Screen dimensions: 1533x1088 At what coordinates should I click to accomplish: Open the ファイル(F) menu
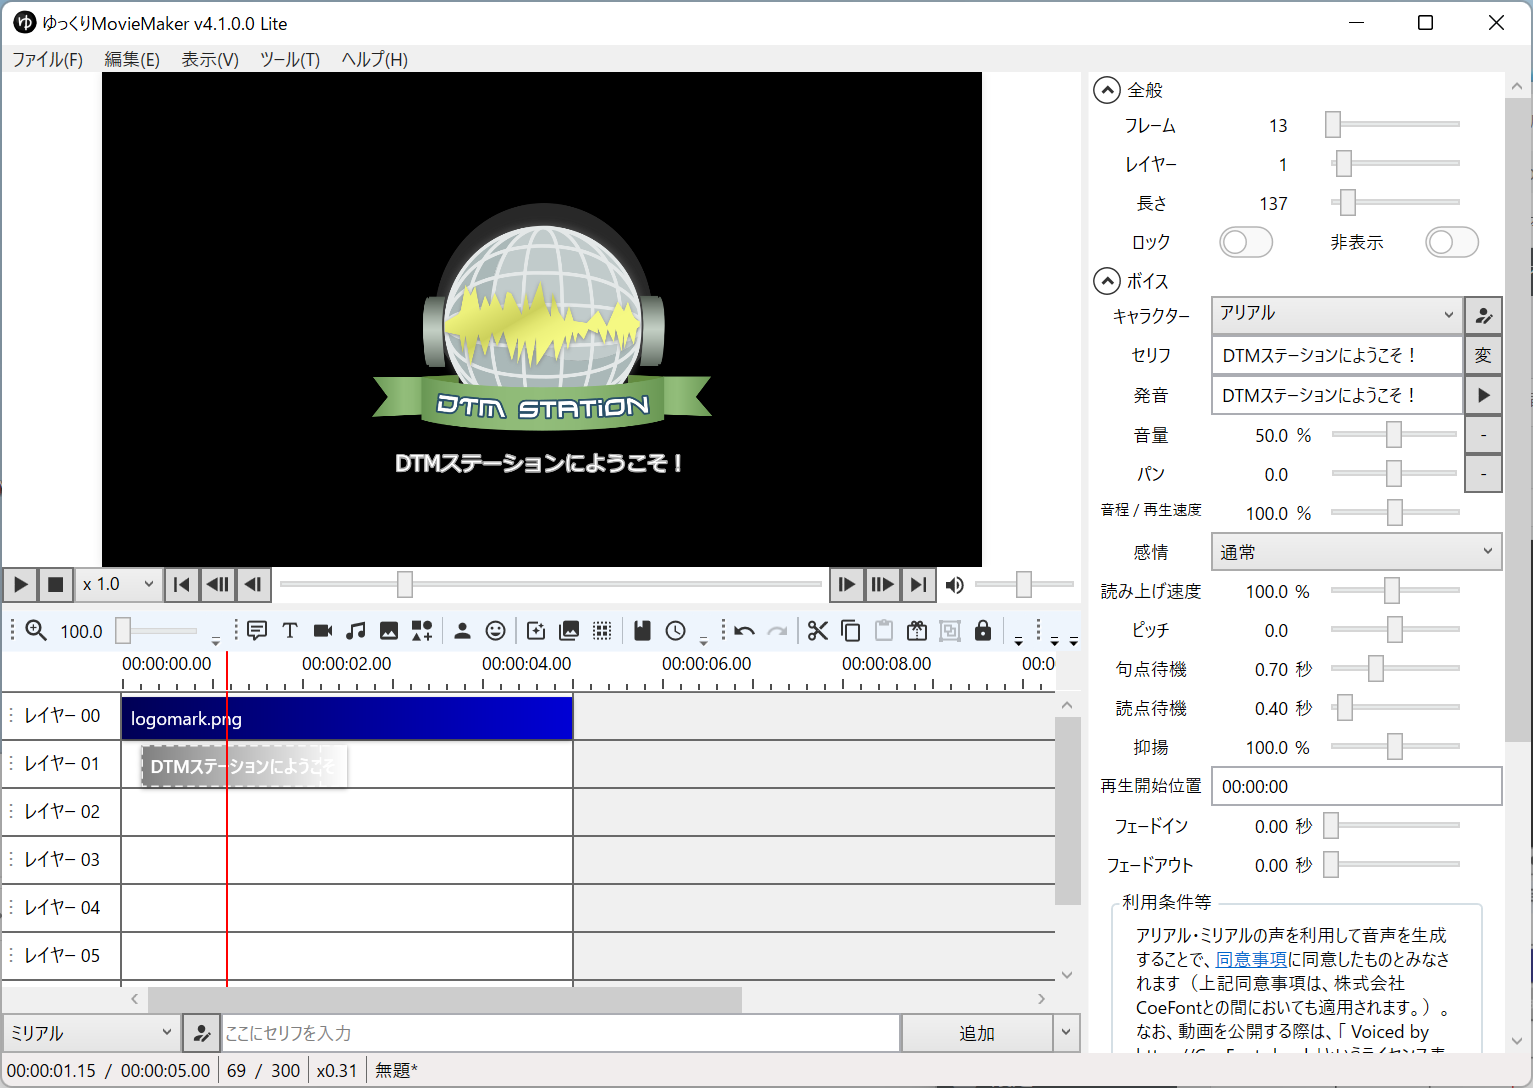(47, 60)
